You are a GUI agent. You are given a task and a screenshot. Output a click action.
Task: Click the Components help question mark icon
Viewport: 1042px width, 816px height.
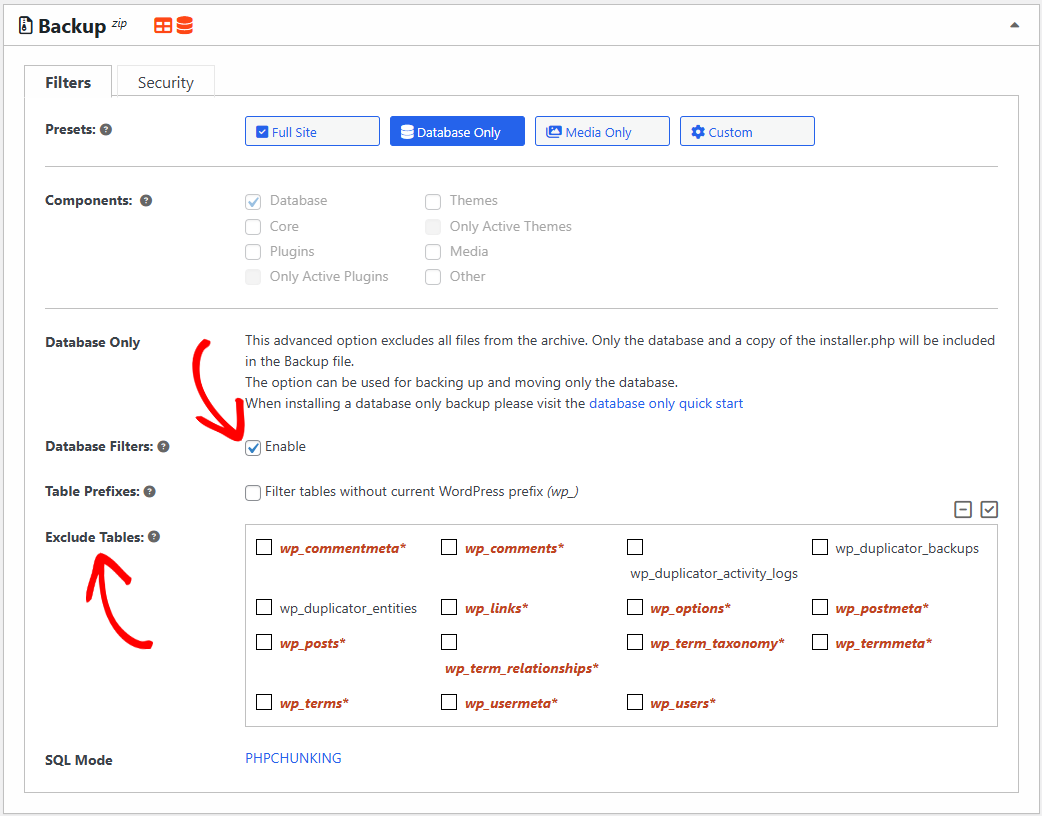(146, 201)
